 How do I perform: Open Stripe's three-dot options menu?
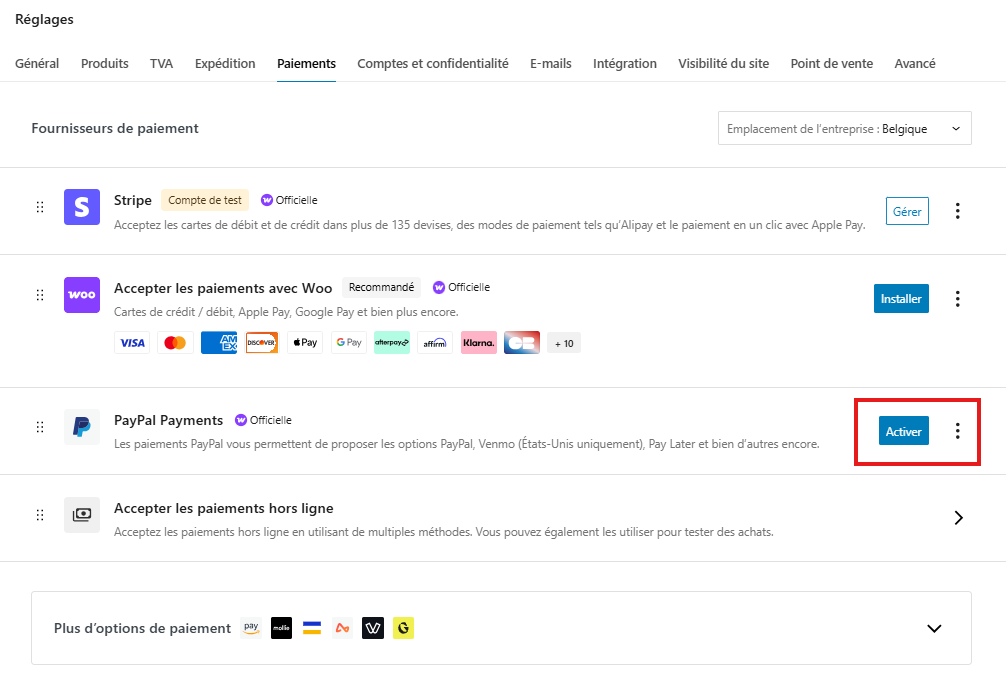pyautogui.click(x=957, y=211)
